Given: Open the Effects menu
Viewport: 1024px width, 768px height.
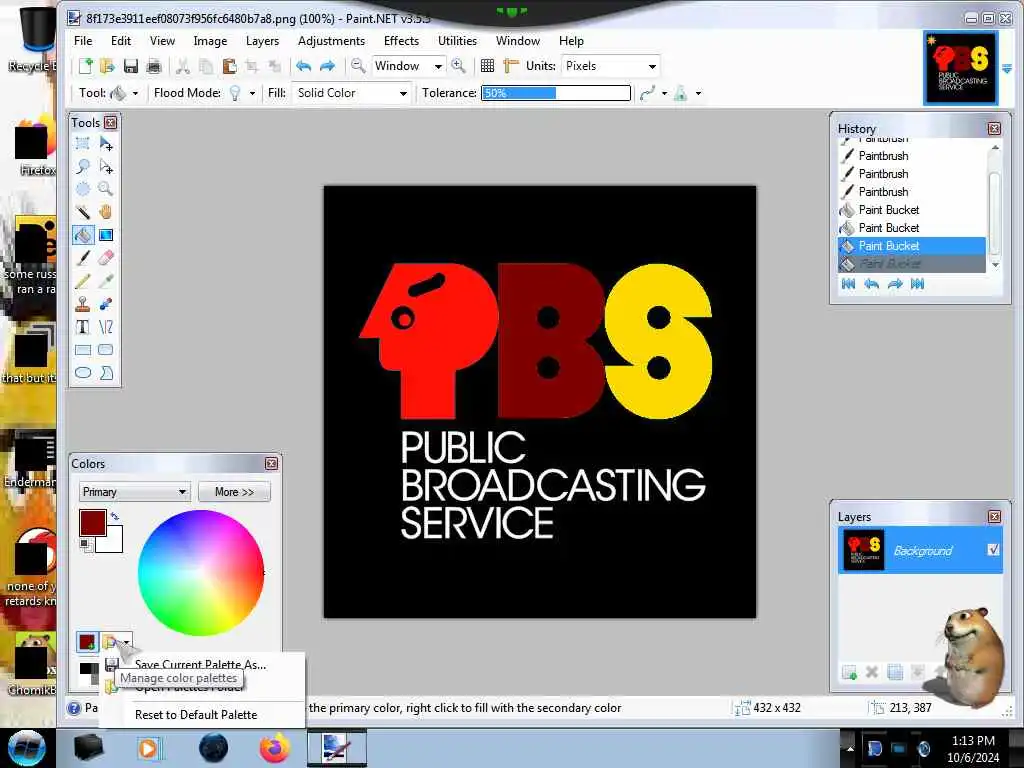Looking at the screenshot, I should [401, 40].
